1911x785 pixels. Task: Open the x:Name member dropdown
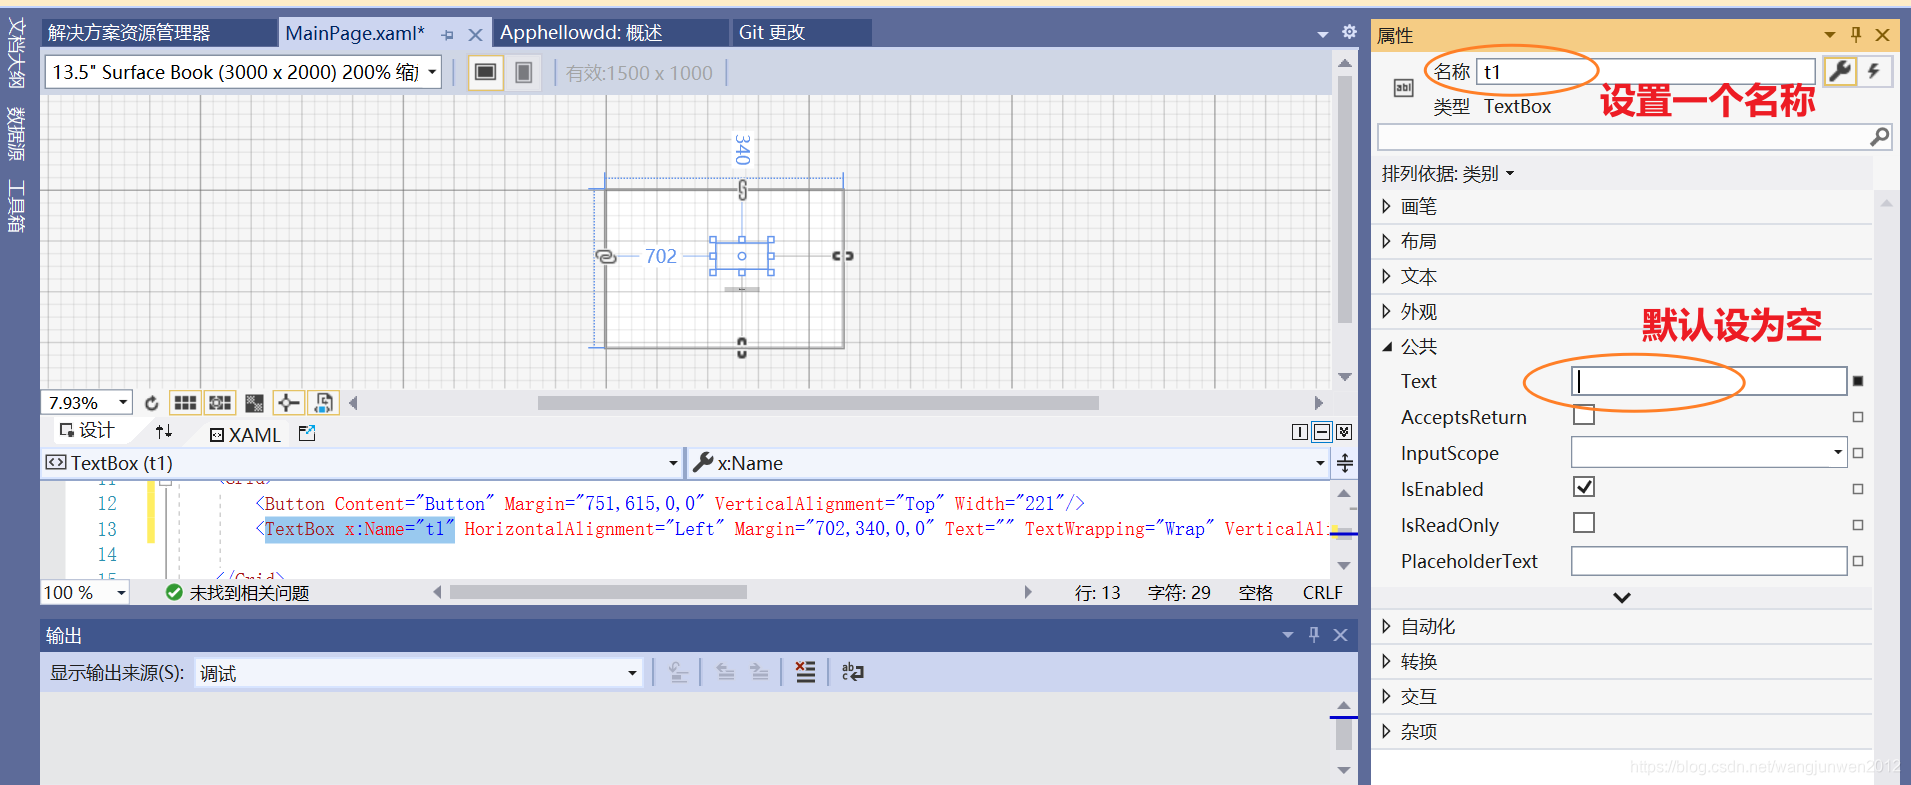click(1320, 463)
